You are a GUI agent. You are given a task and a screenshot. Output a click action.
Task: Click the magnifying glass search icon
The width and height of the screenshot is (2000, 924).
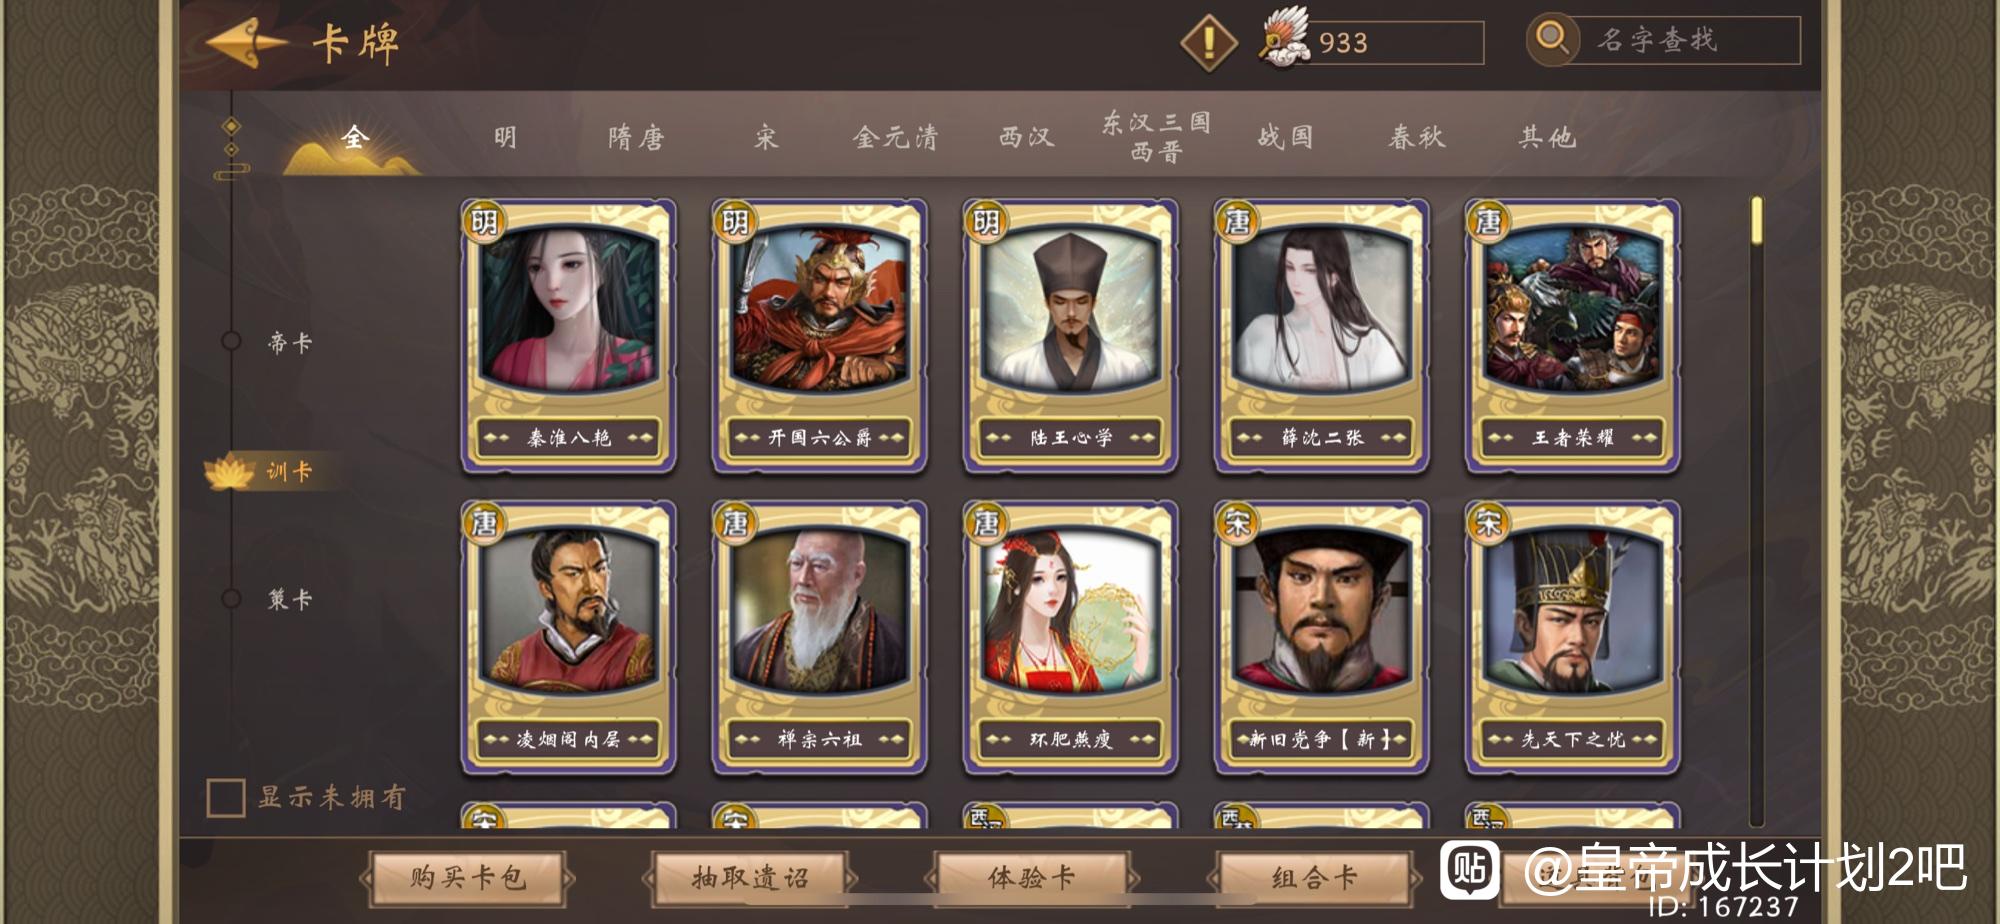click(1551, 40)
